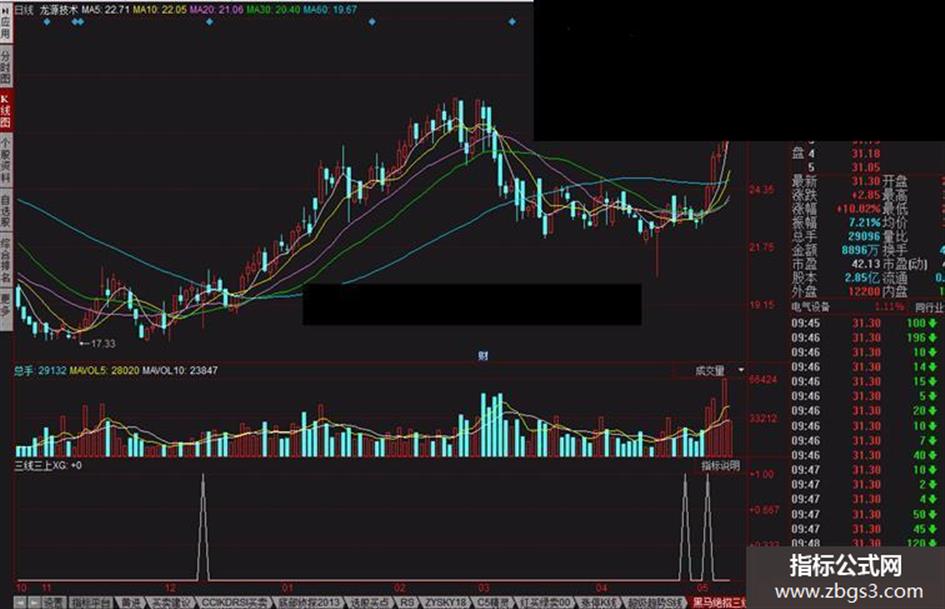Click the 17.33 low price label
Screen dimensions: 945x609
[x=102, y=344]
